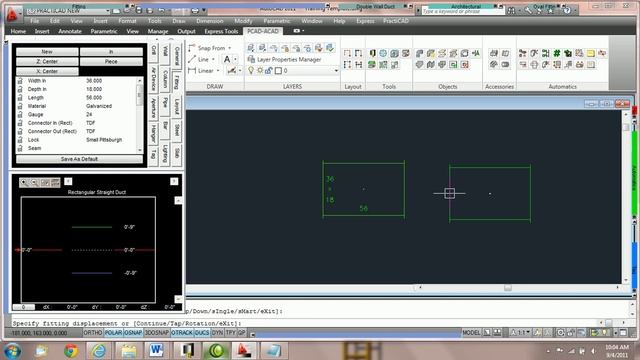Toggle TPY in status bar
This screenshot has height=360, width=640.
[x=231, y=333]
